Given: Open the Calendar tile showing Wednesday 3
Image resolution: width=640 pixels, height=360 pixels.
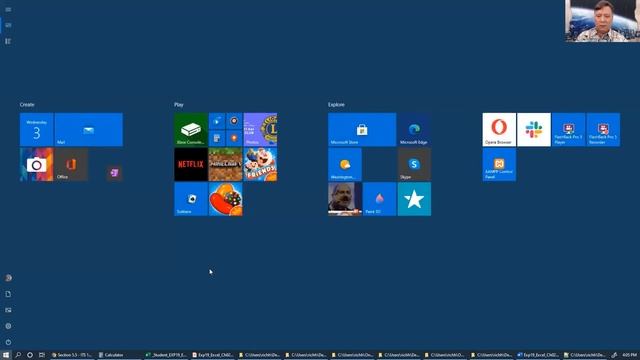Looking at the screenshot, I should 36,130.
